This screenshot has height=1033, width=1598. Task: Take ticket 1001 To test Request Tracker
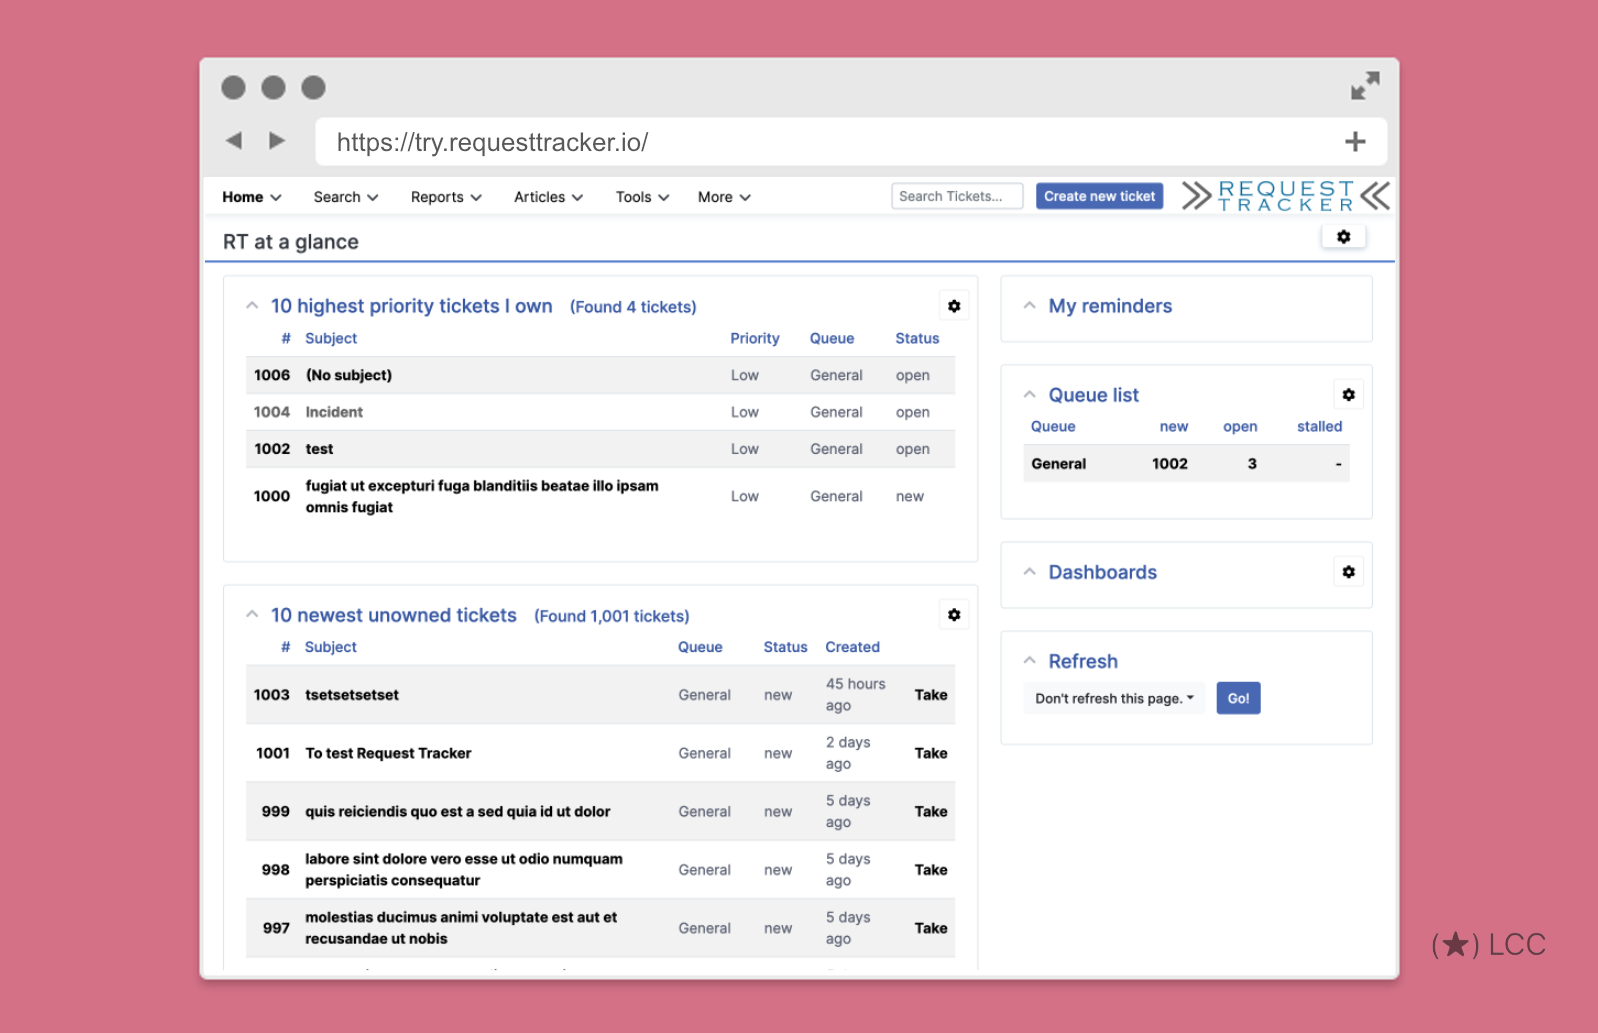pyautogui.click(x=931, y=753)
